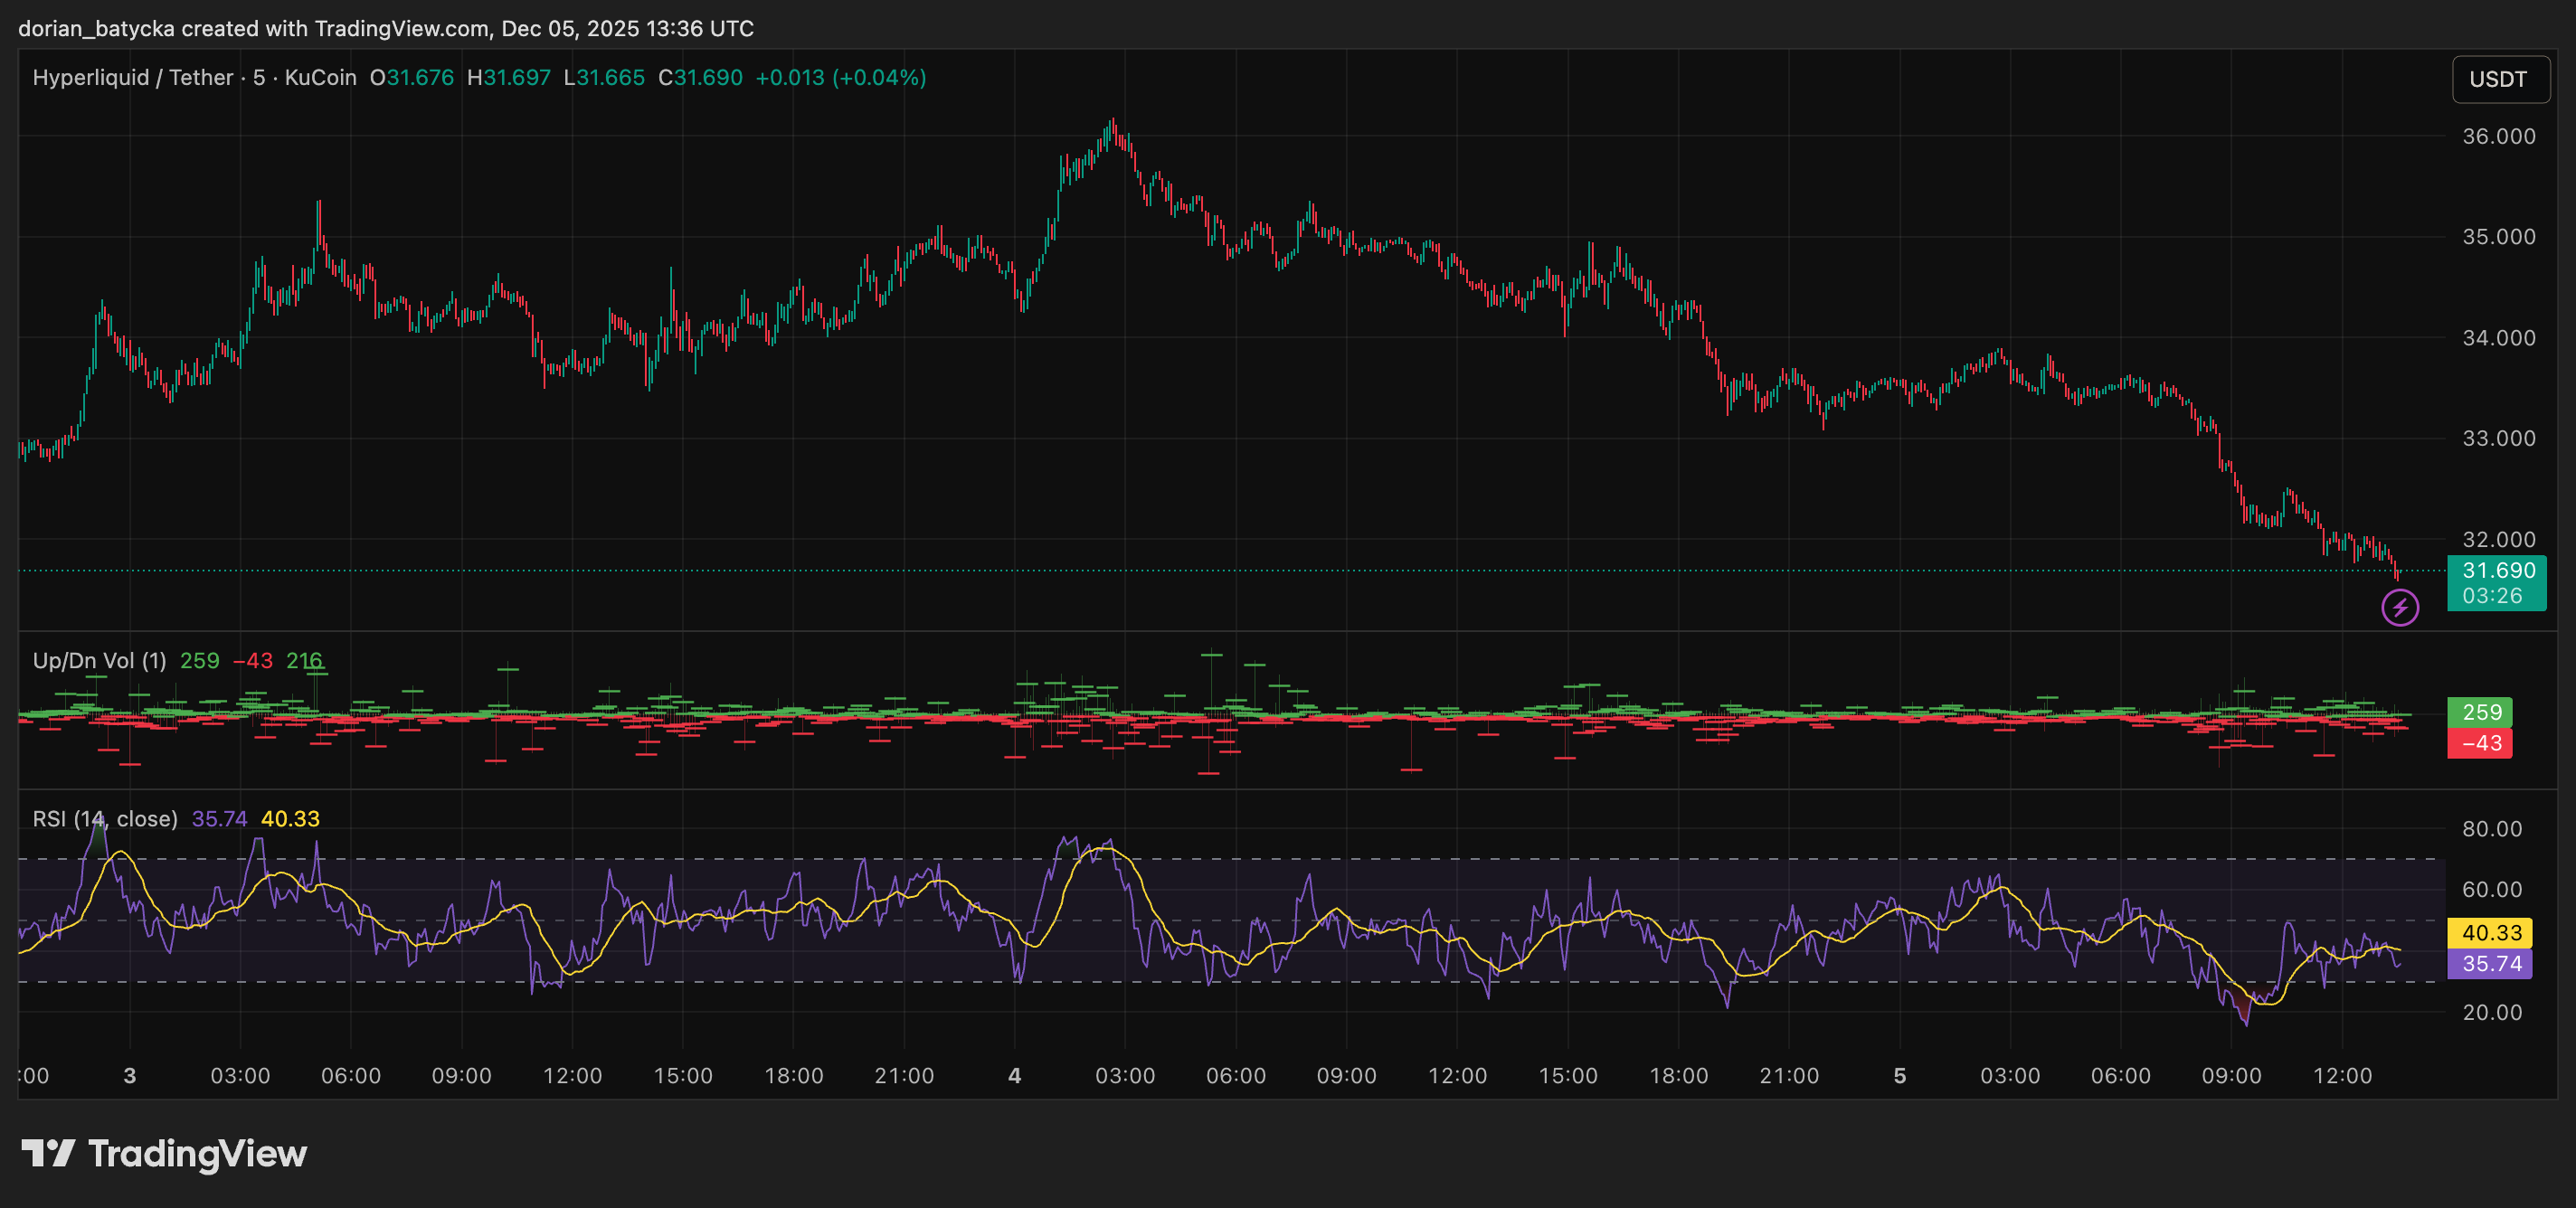Select the yellow RSI value tag 40.33
Image resolution: width=2576 pixels, height=1208 pixels.
point(2491,933)
